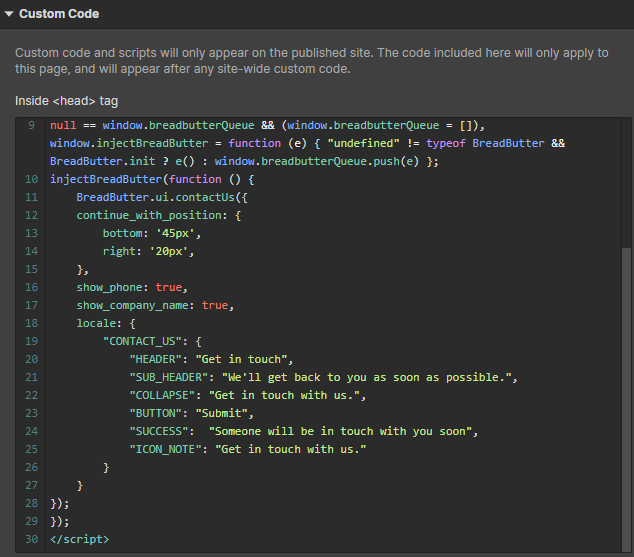Click the continue_with_position property line
This screenshot has width=634, height=557.
[x=158, y=215]
